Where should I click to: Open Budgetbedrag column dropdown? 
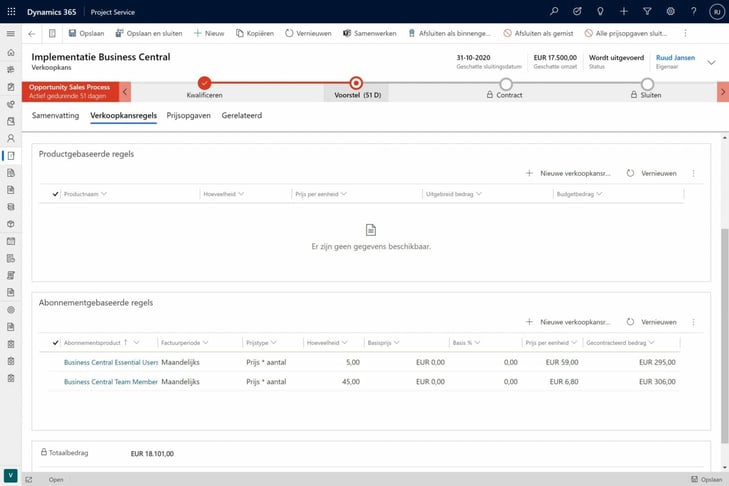click(x=599, y=194)
